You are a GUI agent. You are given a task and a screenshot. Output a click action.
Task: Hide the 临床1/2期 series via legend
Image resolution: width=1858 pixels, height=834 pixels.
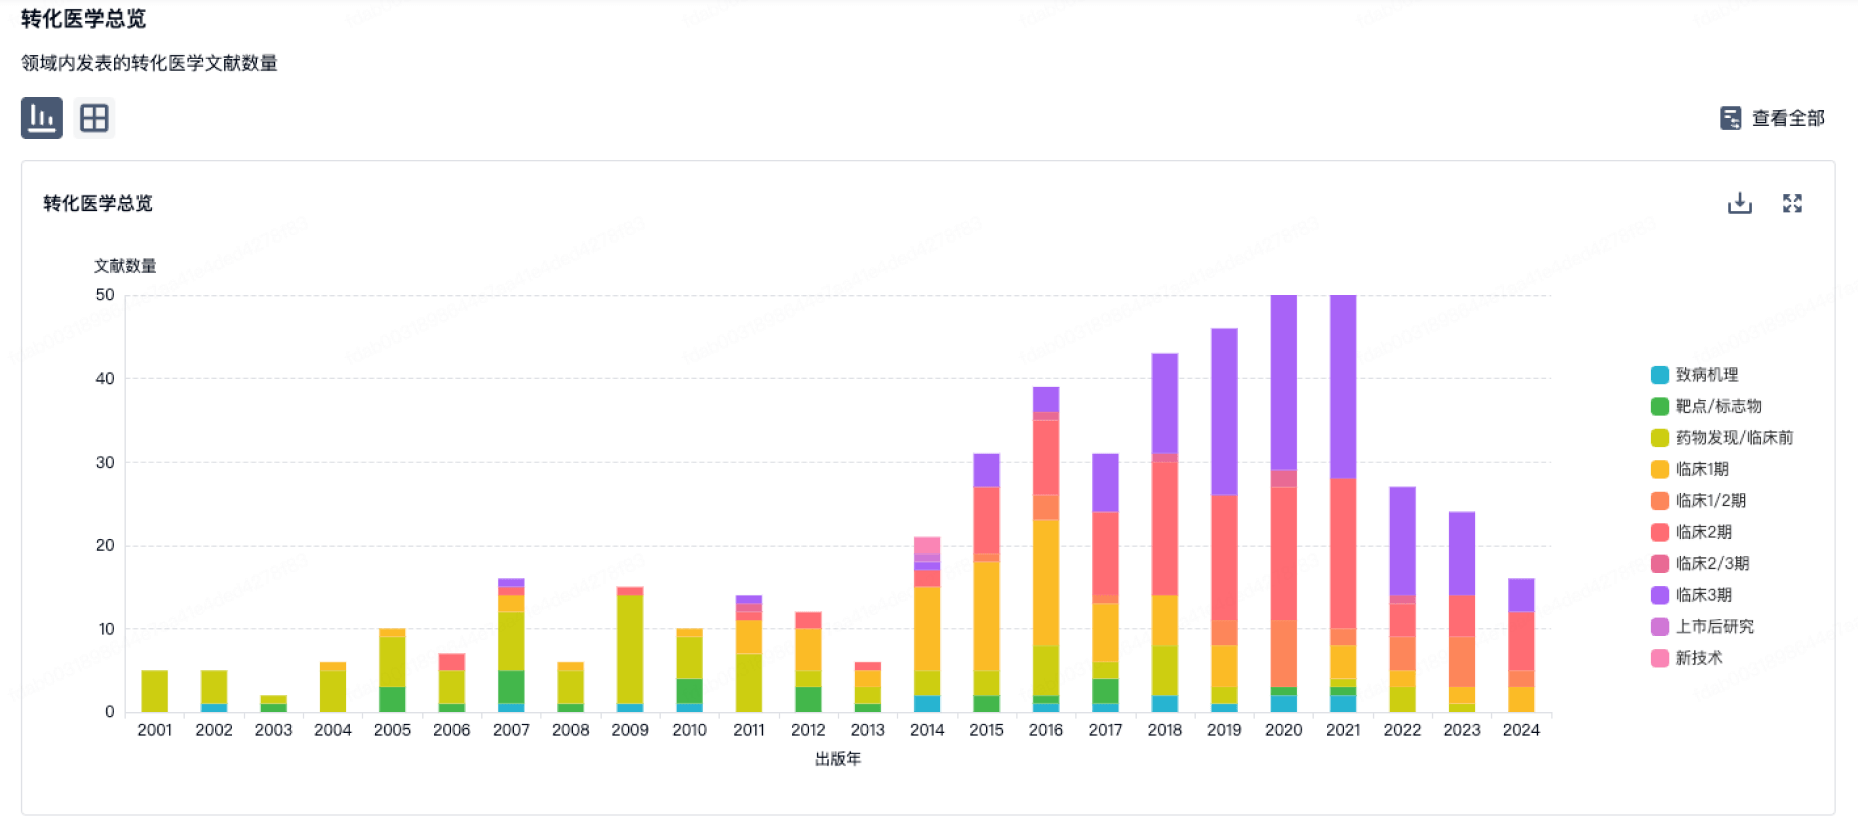[x=1710, y=501]
